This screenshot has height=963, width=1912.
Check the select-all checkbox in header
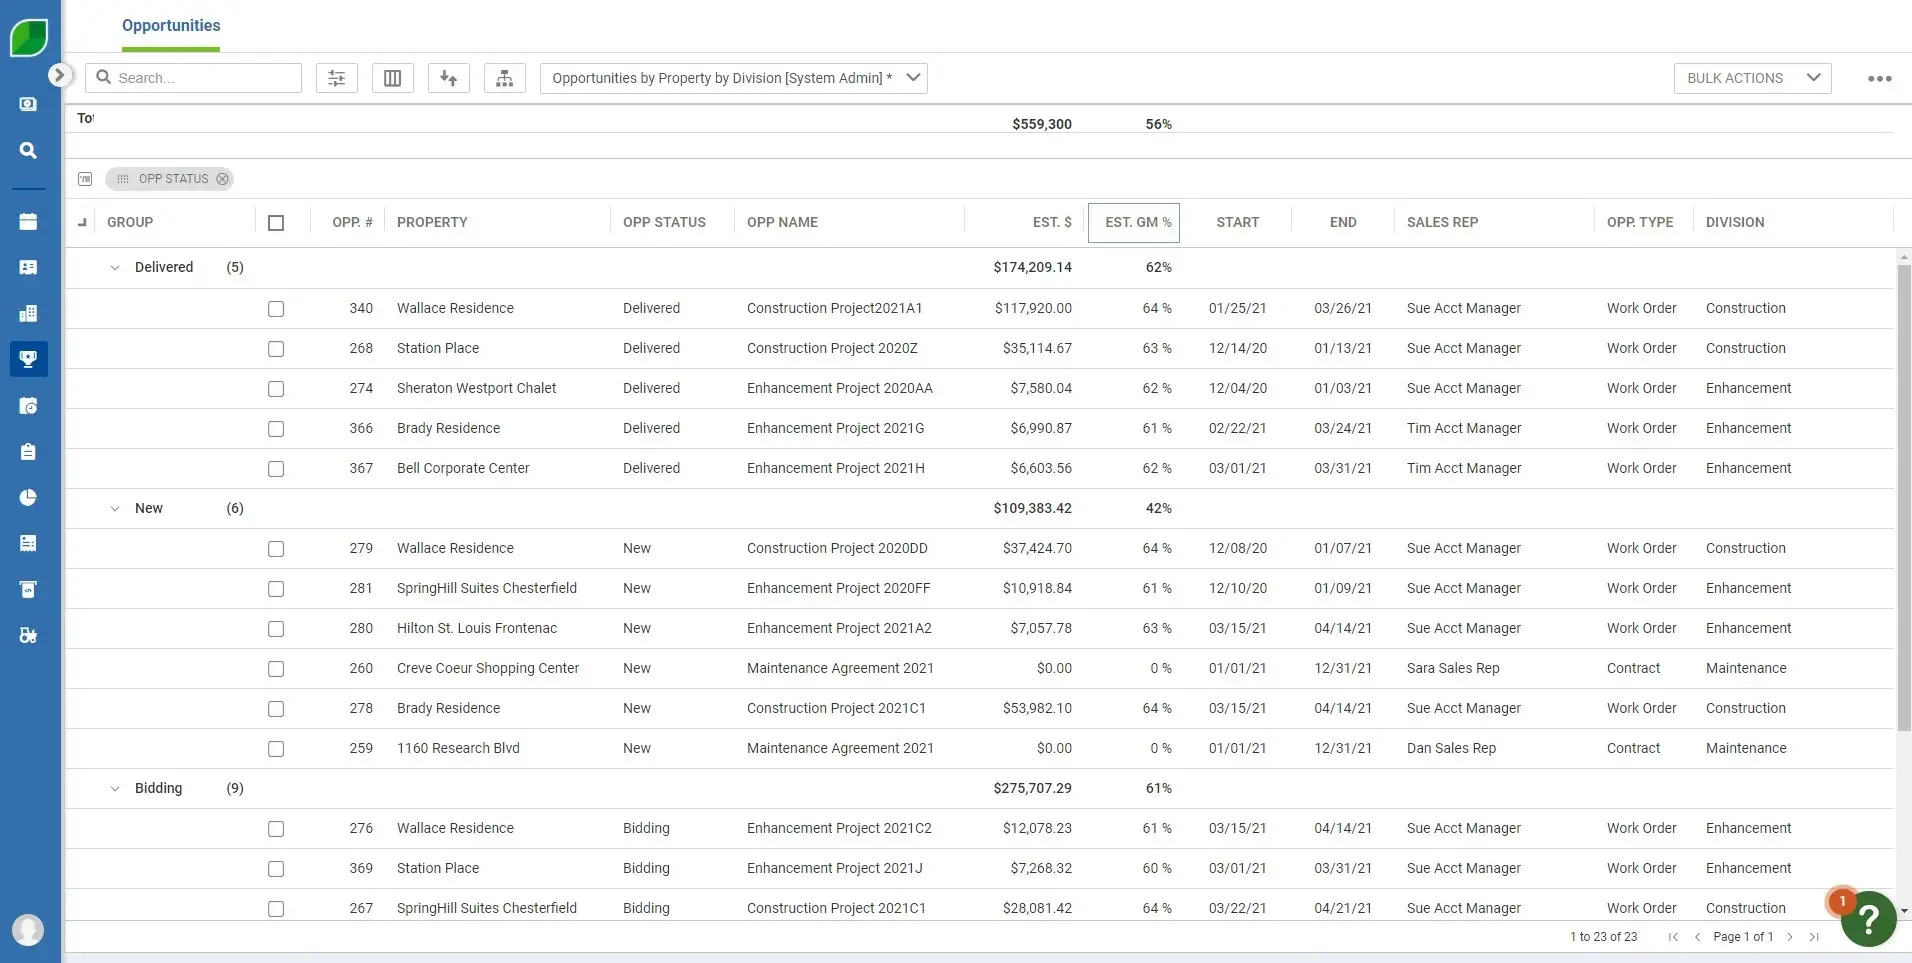(x=275, y=222)
